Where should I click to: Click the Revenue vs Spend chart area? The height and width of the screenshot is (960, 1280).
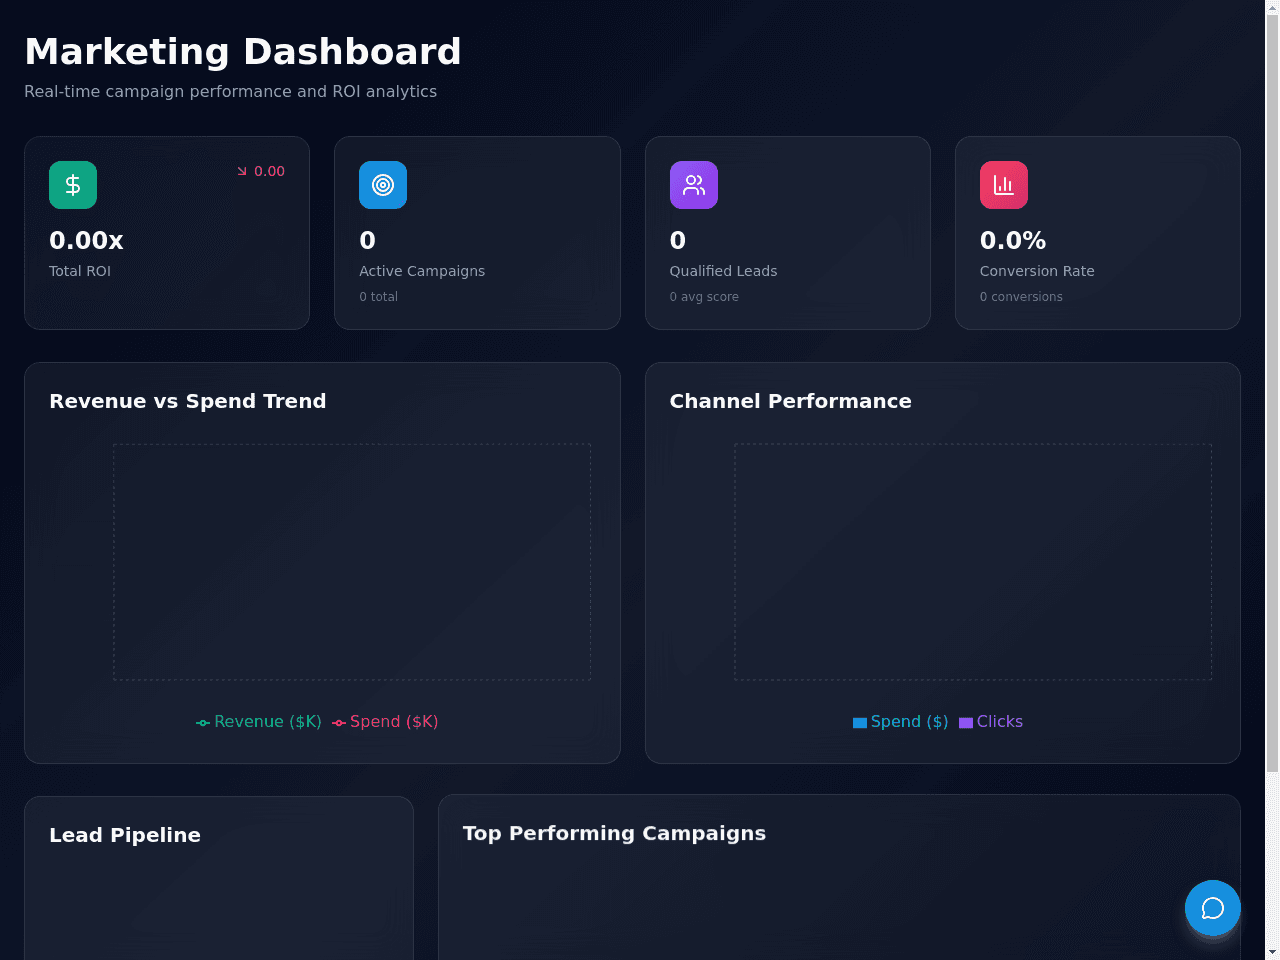pyautogui.click(x=352, y=562)
